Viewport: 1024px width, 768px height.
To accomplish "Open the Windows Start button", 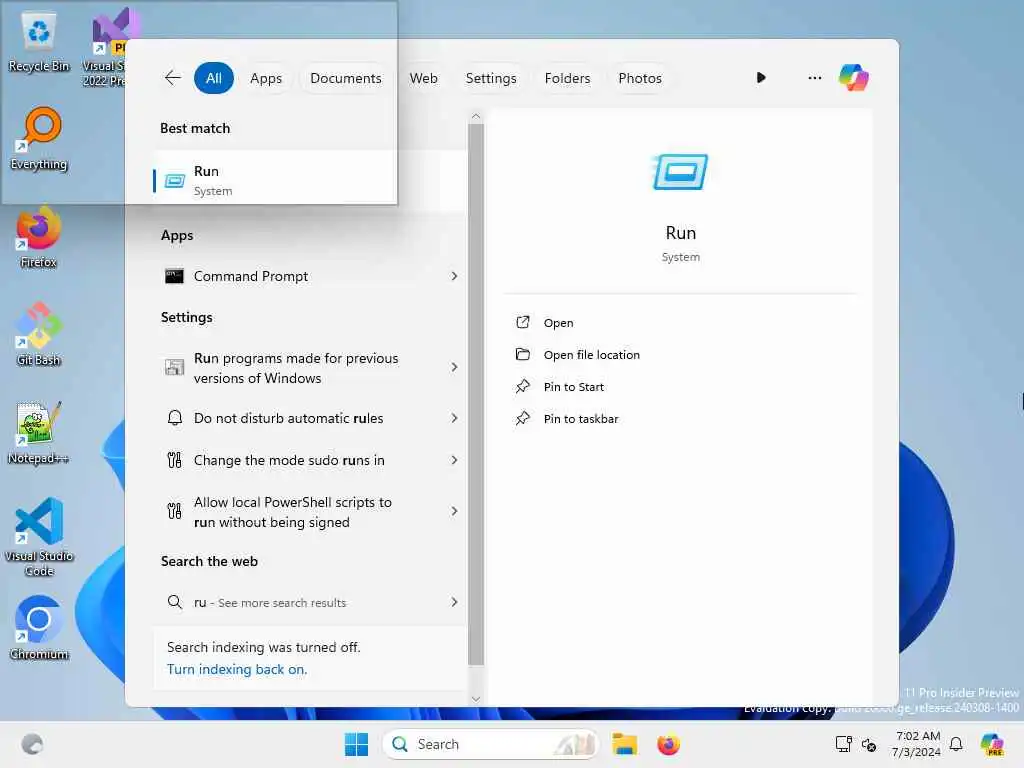I will (356, 744).
